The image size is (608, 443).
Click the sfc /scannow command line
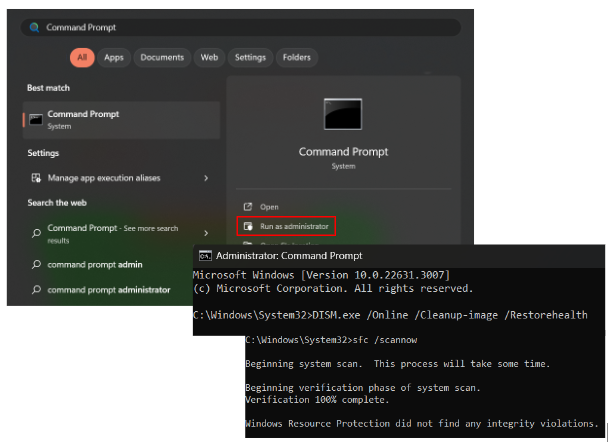click(331, 340)
